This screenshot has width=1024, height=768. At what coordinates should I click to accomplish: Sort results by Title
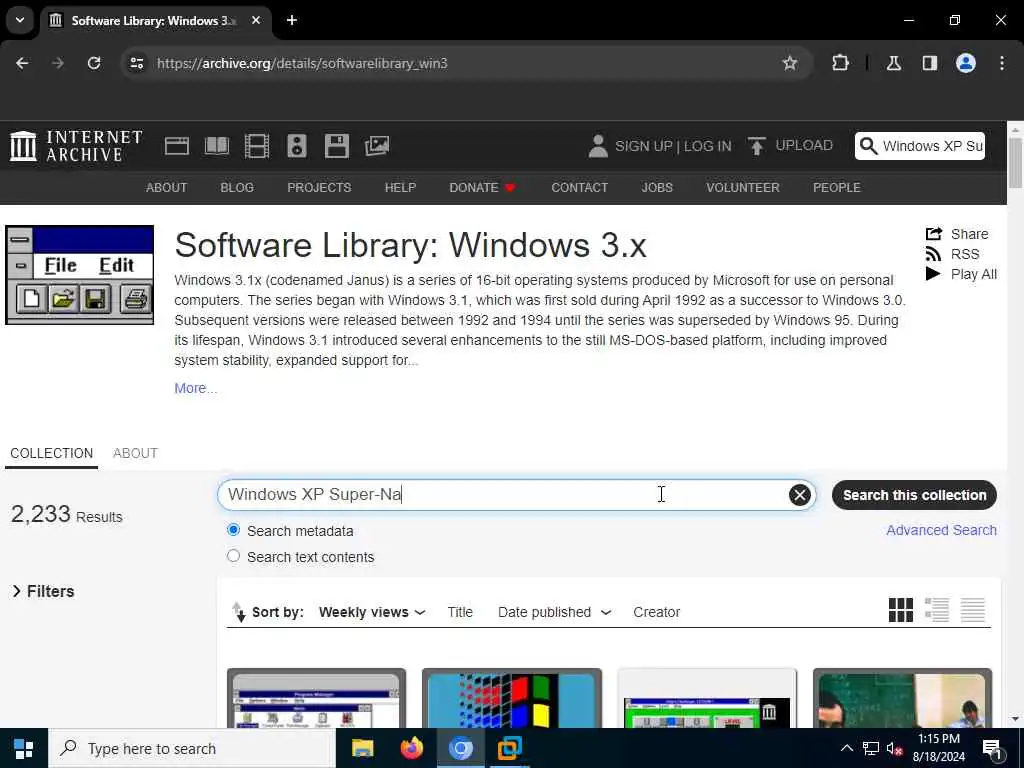pyautogui.click(x=460, y=612)
